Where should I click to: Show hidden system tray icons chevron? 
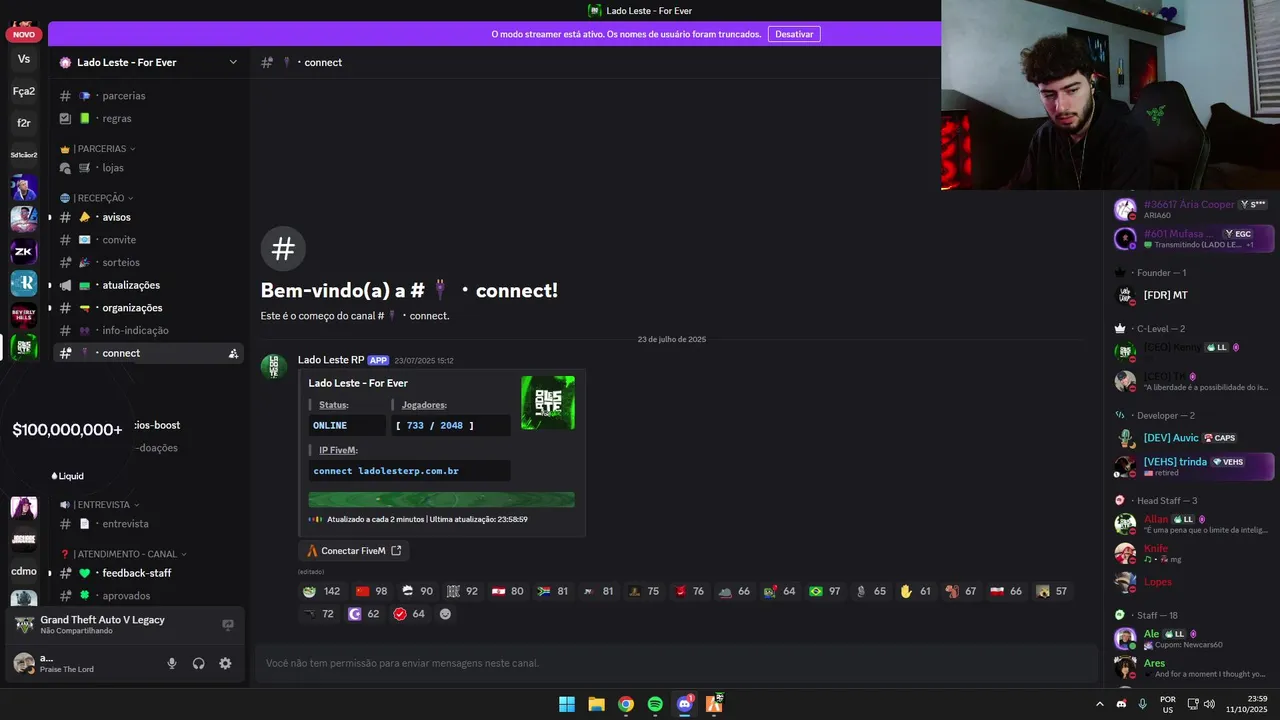click(1100, 704)
